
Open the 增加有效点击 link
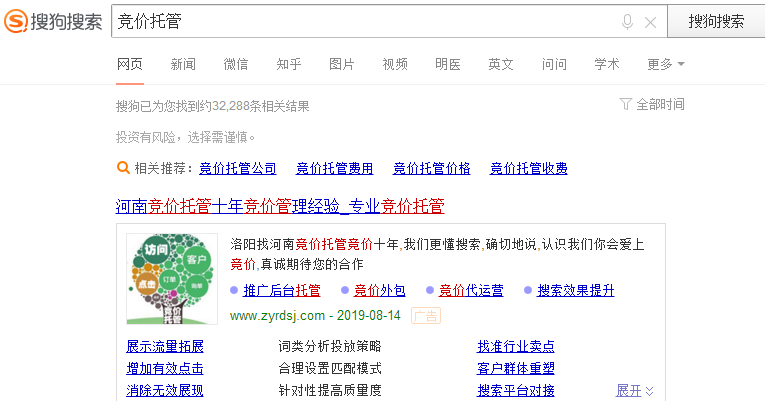[x=165, y=368]
